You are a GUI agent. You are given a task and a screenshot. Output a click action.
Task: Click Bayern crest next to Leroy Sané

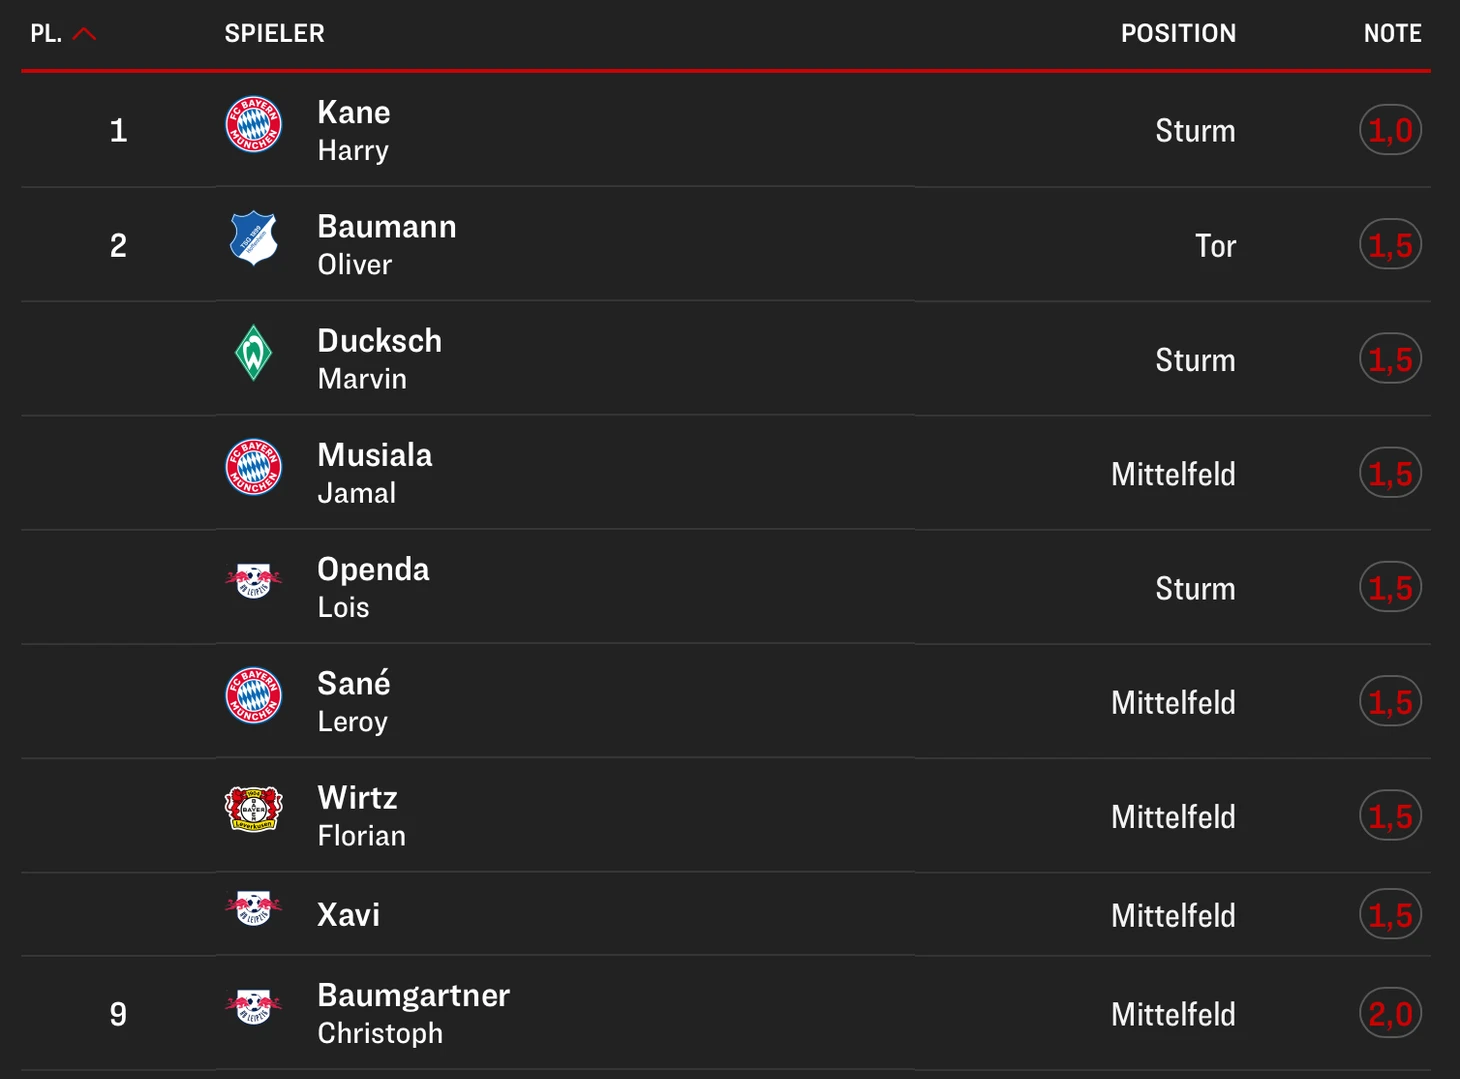pyautogui.click(x=254, y=695)
